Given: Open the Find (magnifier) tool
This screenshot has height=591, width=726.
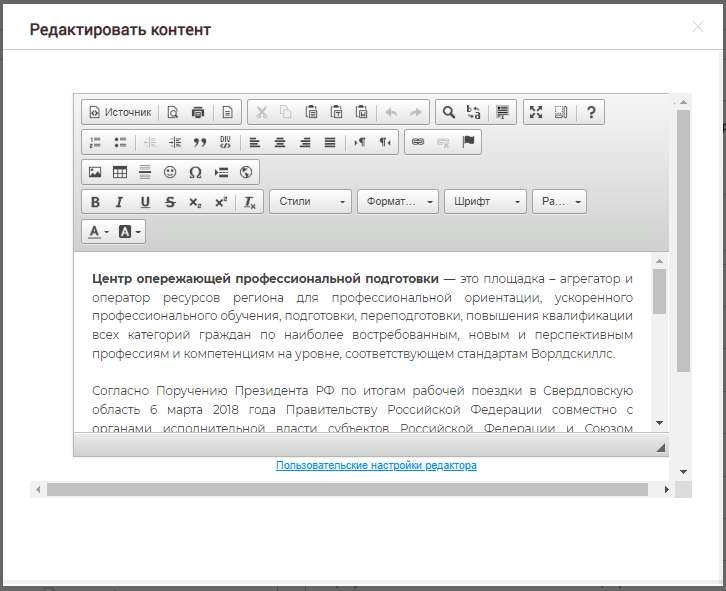Looking at the screenshot, I should (x=449, y=113).
